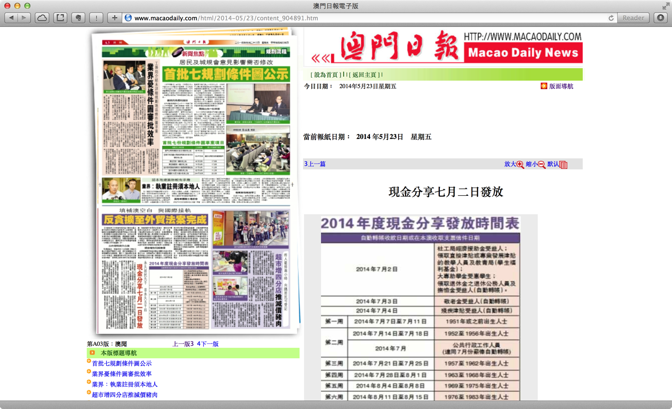This screenshot has width=672, height=409.
Task: Click the 2014年度現金分享發放時間表 table image
Action: pyautogui.click(x=420, y=307)
